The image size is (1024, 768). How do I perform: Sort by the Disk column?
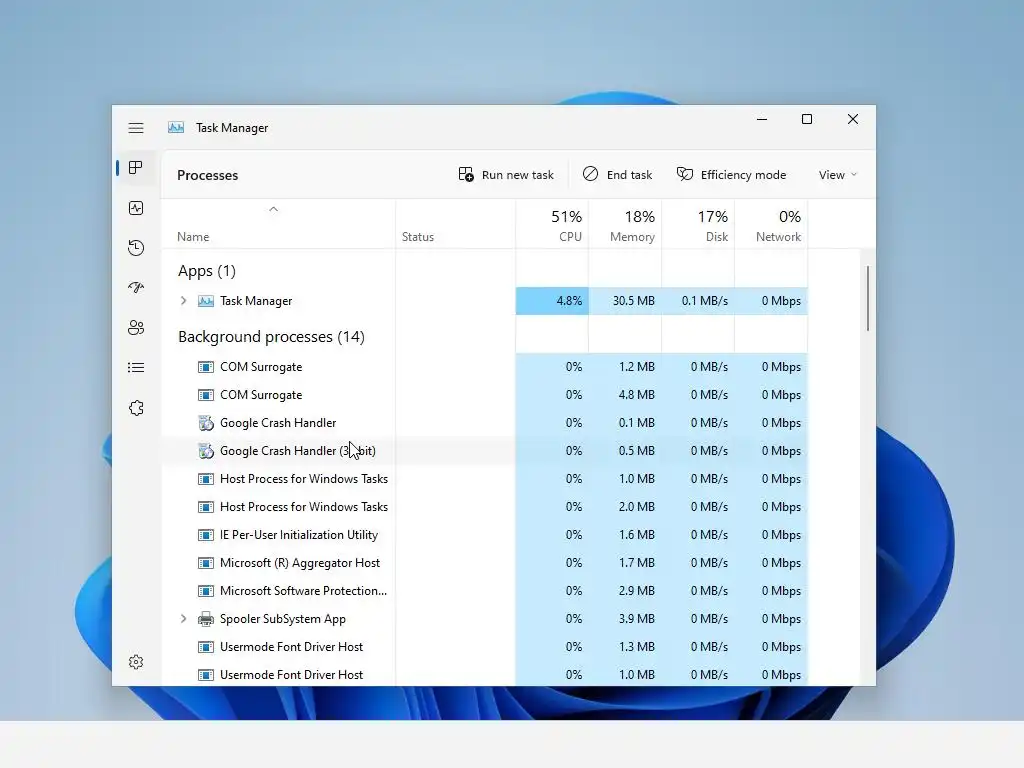pyautogui.click(x=699, y=225)
